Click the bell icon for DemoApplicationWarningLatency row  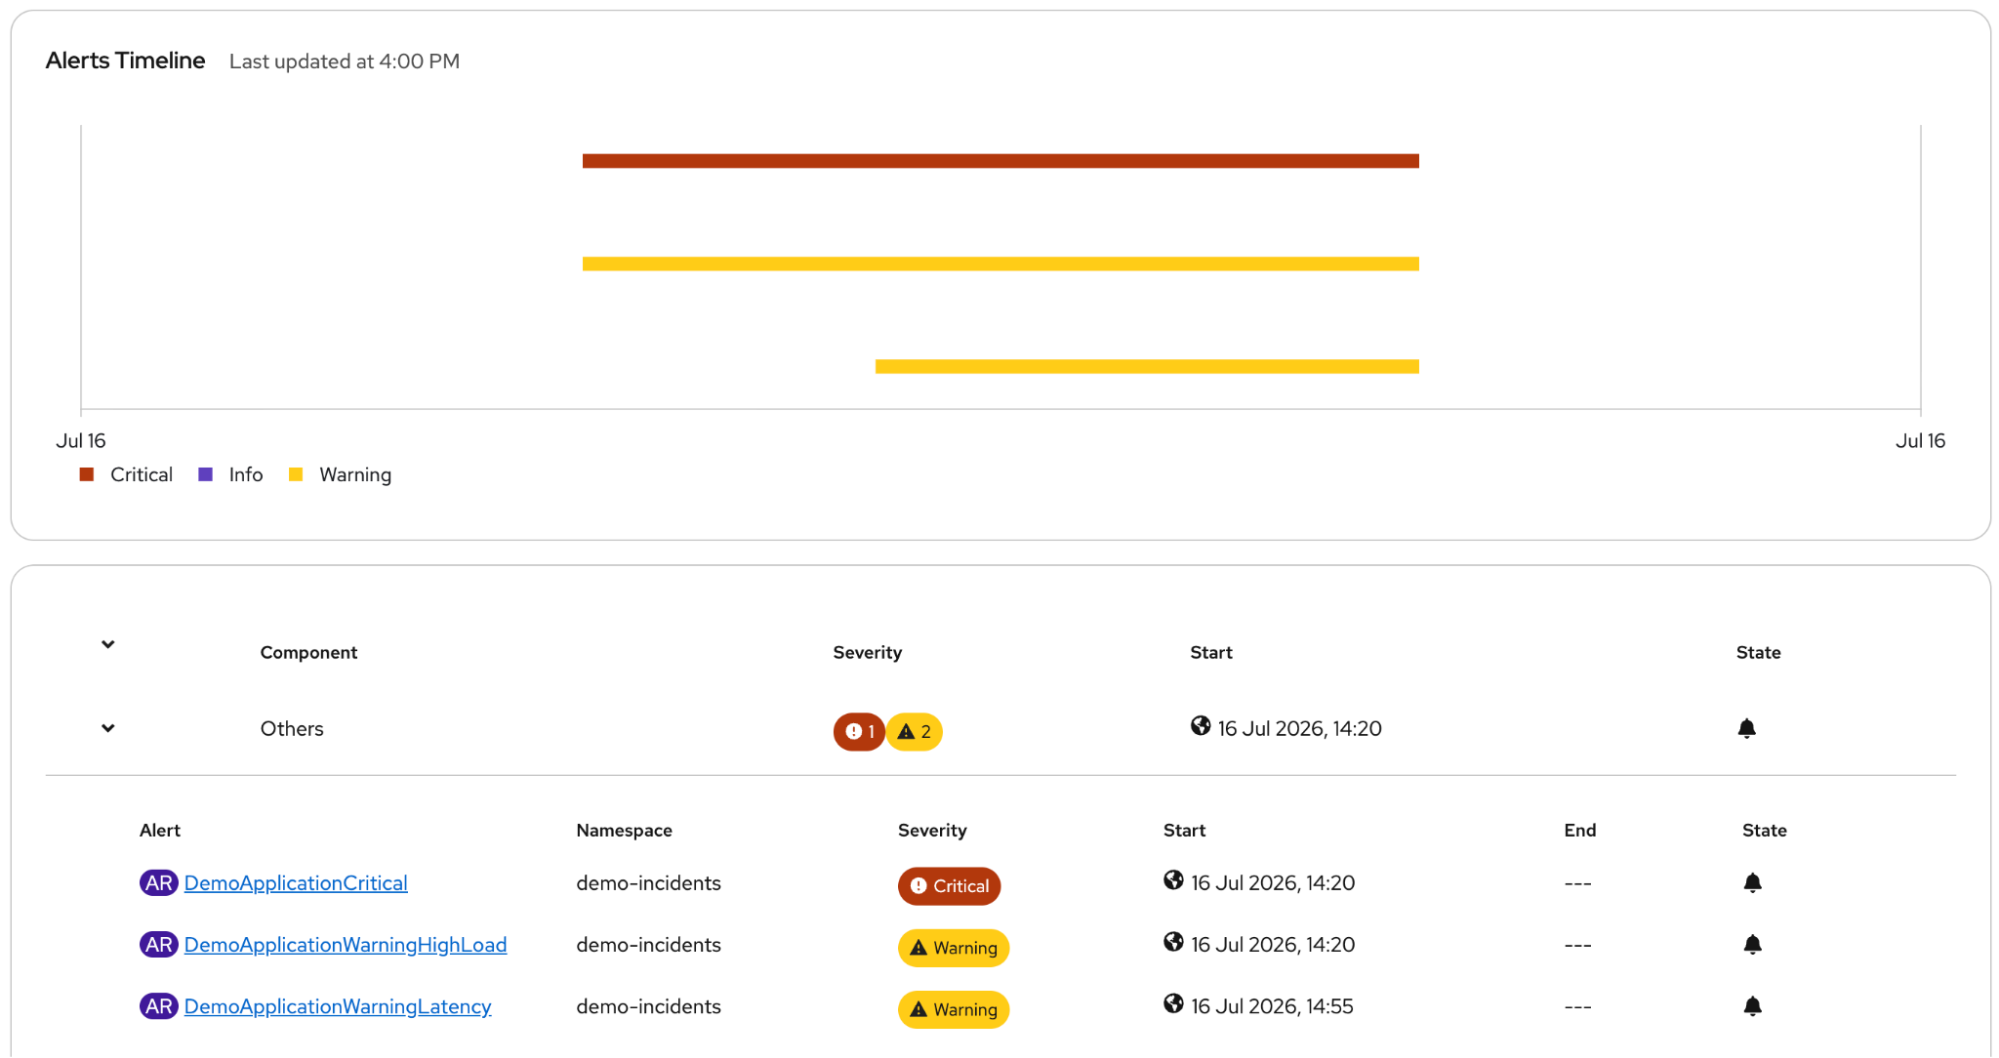(1753, 1007)
